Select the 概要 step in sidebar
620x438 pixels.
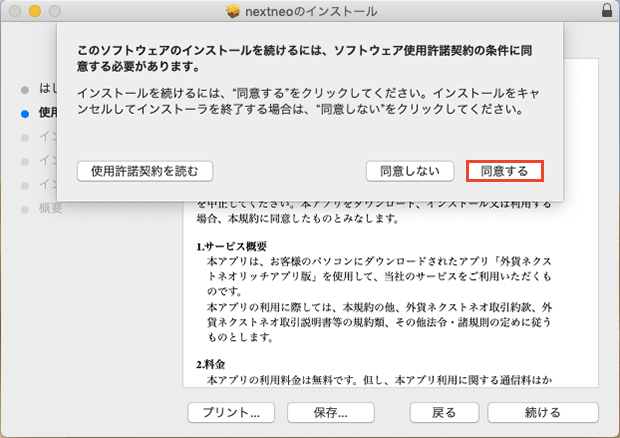[x=51, y=208]
